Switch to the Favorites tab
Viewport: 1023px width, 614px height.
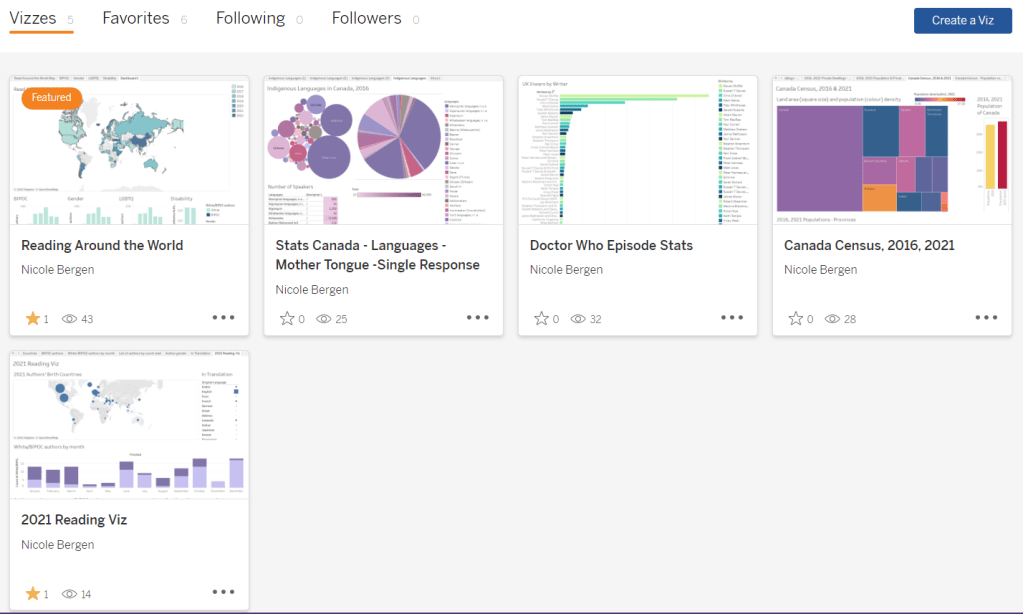(136, 19)
